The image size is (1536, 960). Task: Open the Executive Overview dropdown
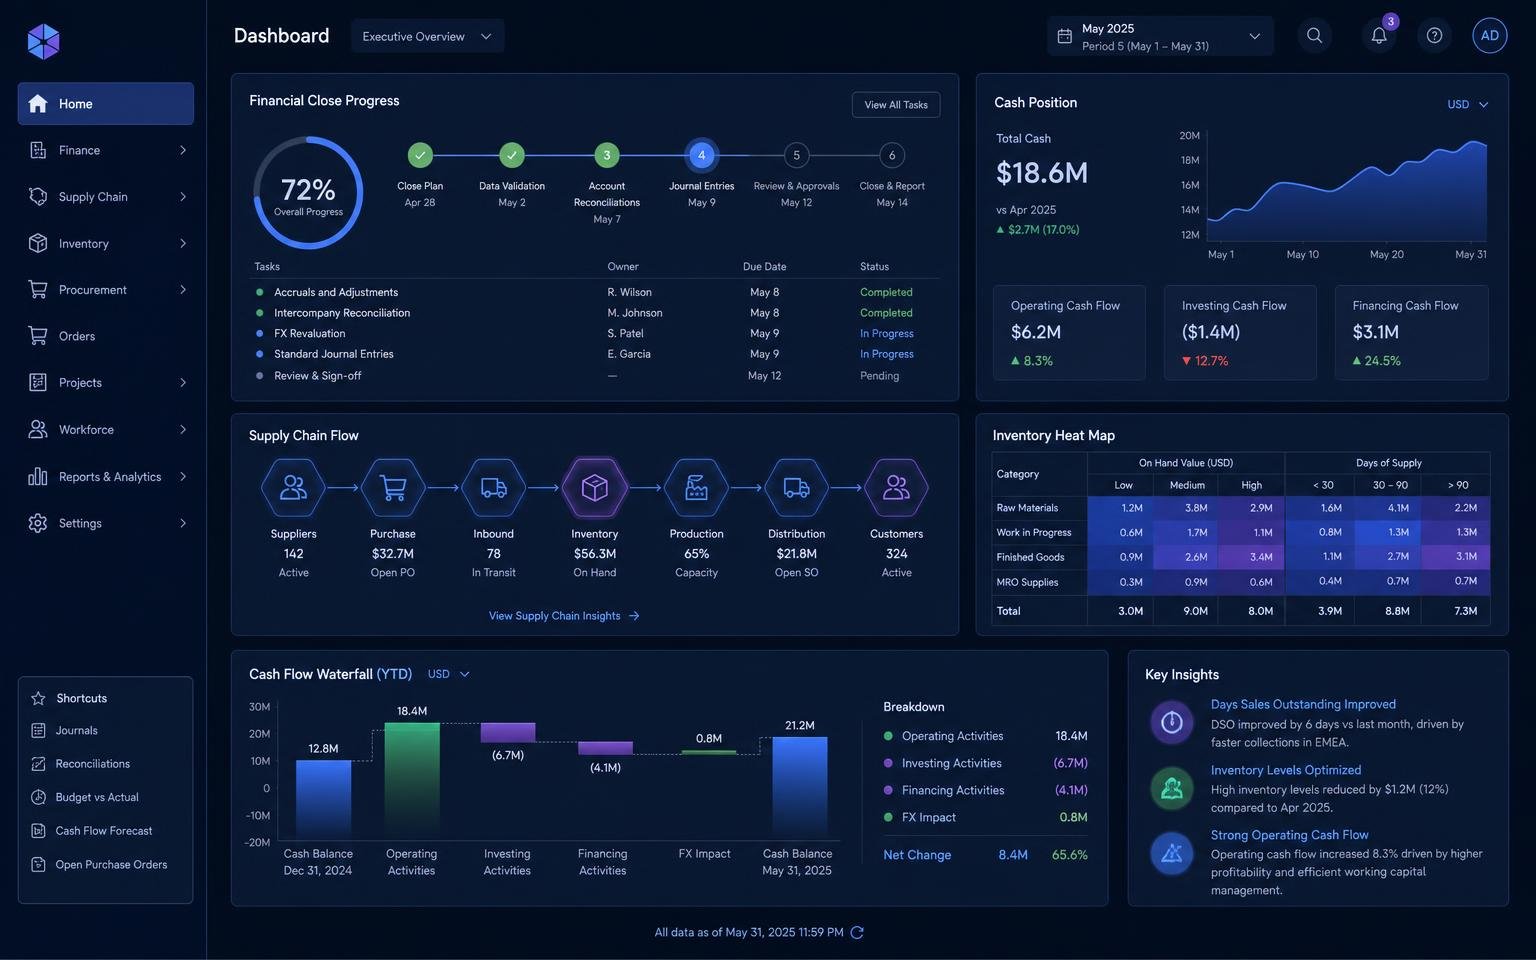[x=427, y=36]
